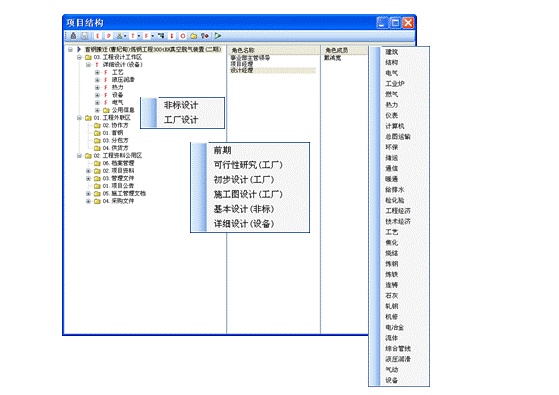This screenshot has width=559, height=395.
Task: Select the 项目经理 role row
Action: [x=242, y=64]
